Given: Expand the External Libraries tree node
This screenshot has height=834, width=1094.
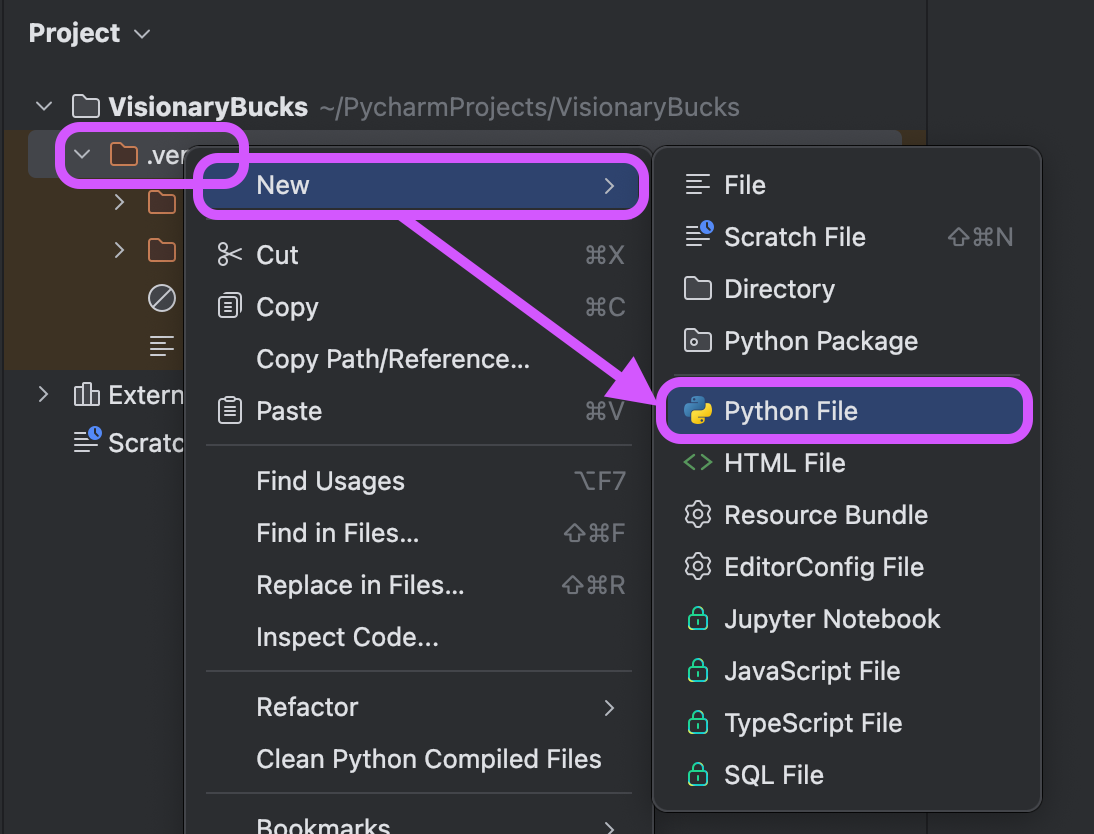Looking at the screenshot, I should click(42, 394).
